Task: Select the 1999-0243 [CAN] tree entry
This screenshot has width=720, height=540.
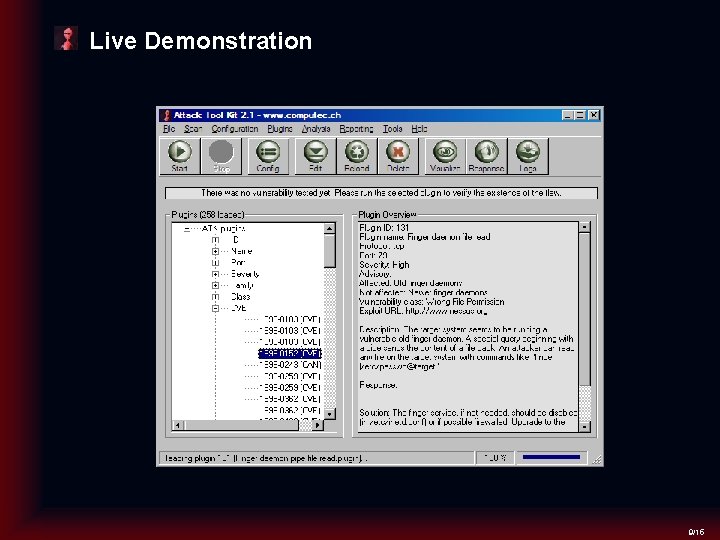Action: (290, 365)
